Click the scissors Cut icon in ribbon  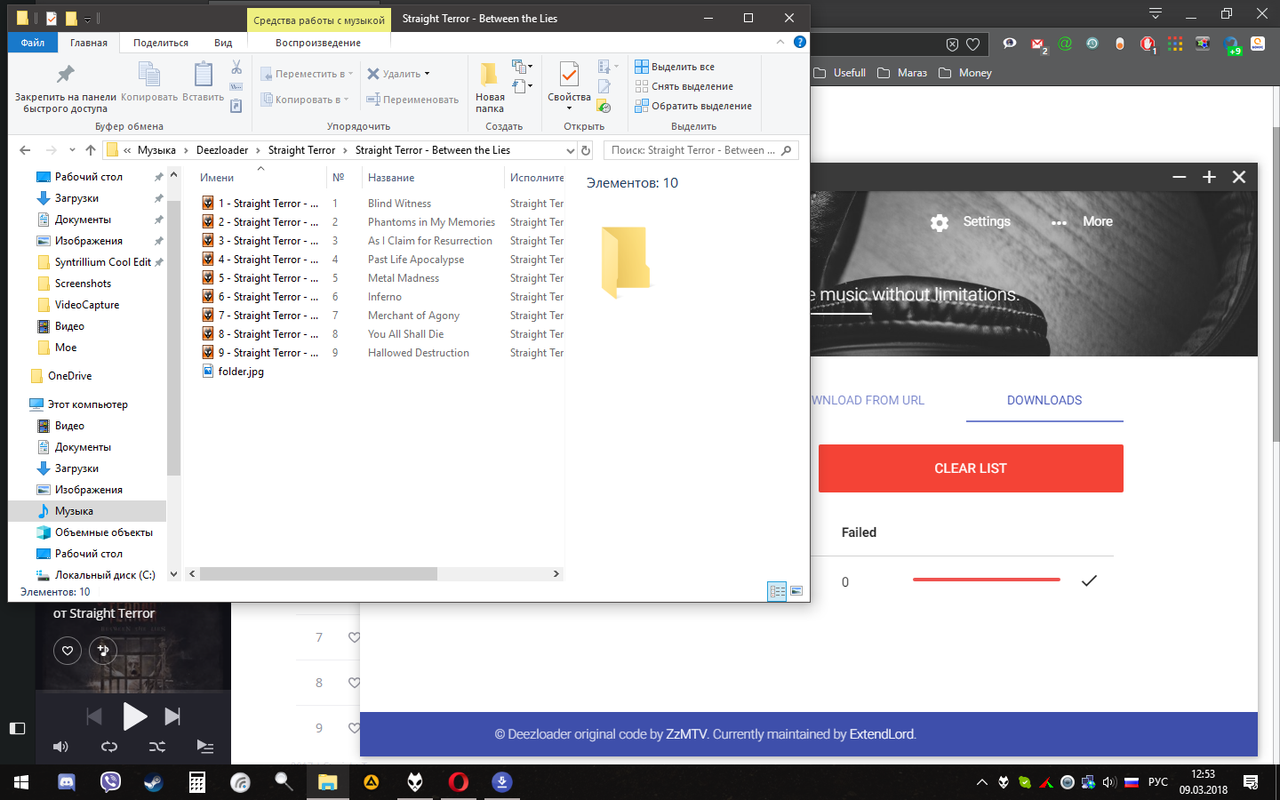point(236,67)
